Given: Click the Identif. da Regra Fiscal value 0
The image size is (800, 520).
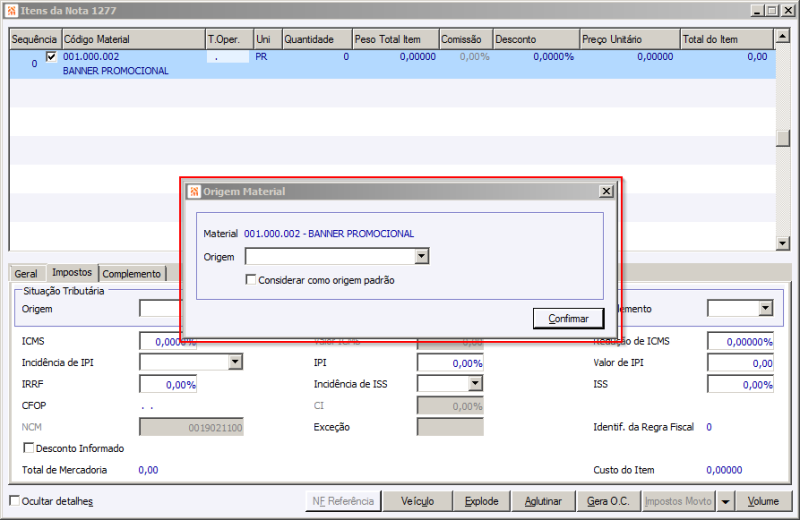Looking at the screenshot, I should pos(709,427).
